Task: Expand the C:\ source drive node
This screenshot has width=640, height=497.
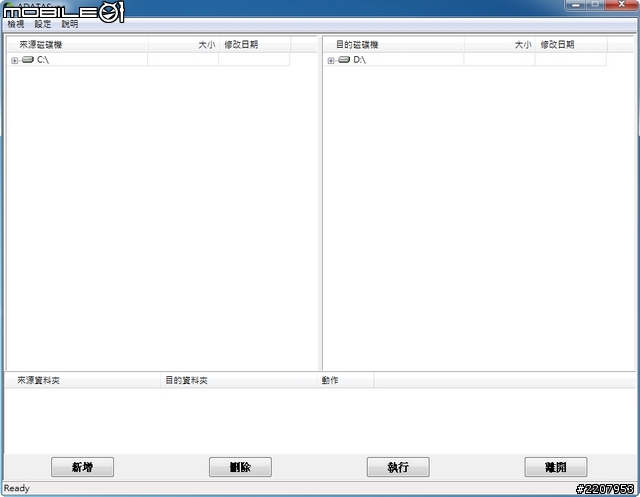Action: (15, 60)
